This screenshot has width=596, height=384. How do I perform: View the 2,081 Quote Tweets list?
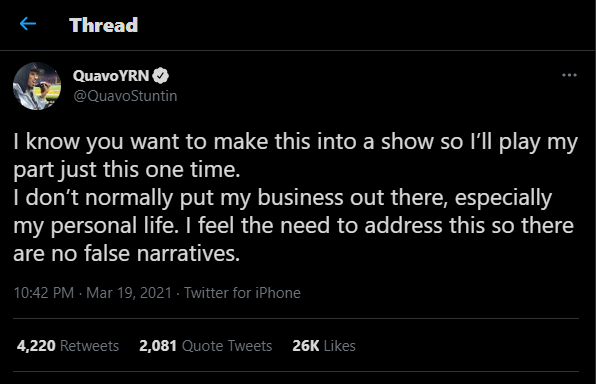click(206, 346)
